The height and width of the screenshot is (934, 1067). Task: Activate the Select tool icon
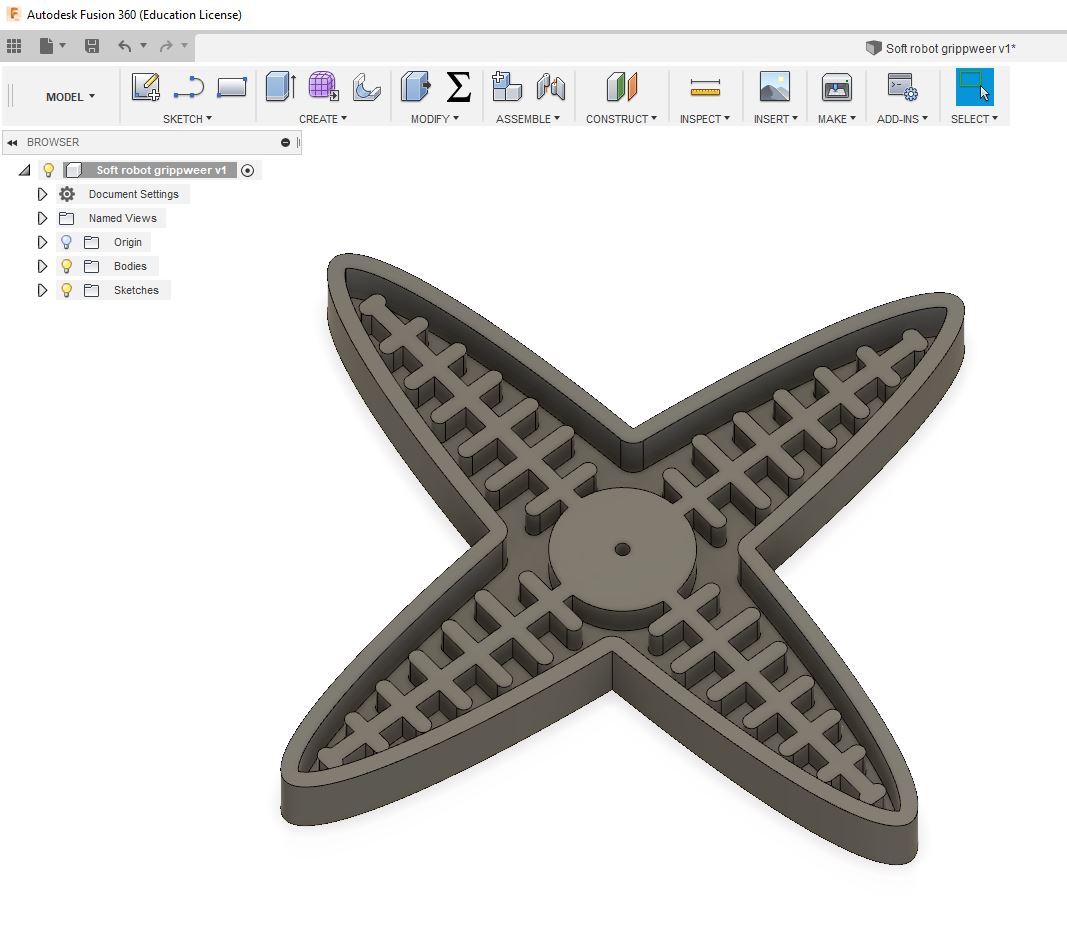[974, 86]
